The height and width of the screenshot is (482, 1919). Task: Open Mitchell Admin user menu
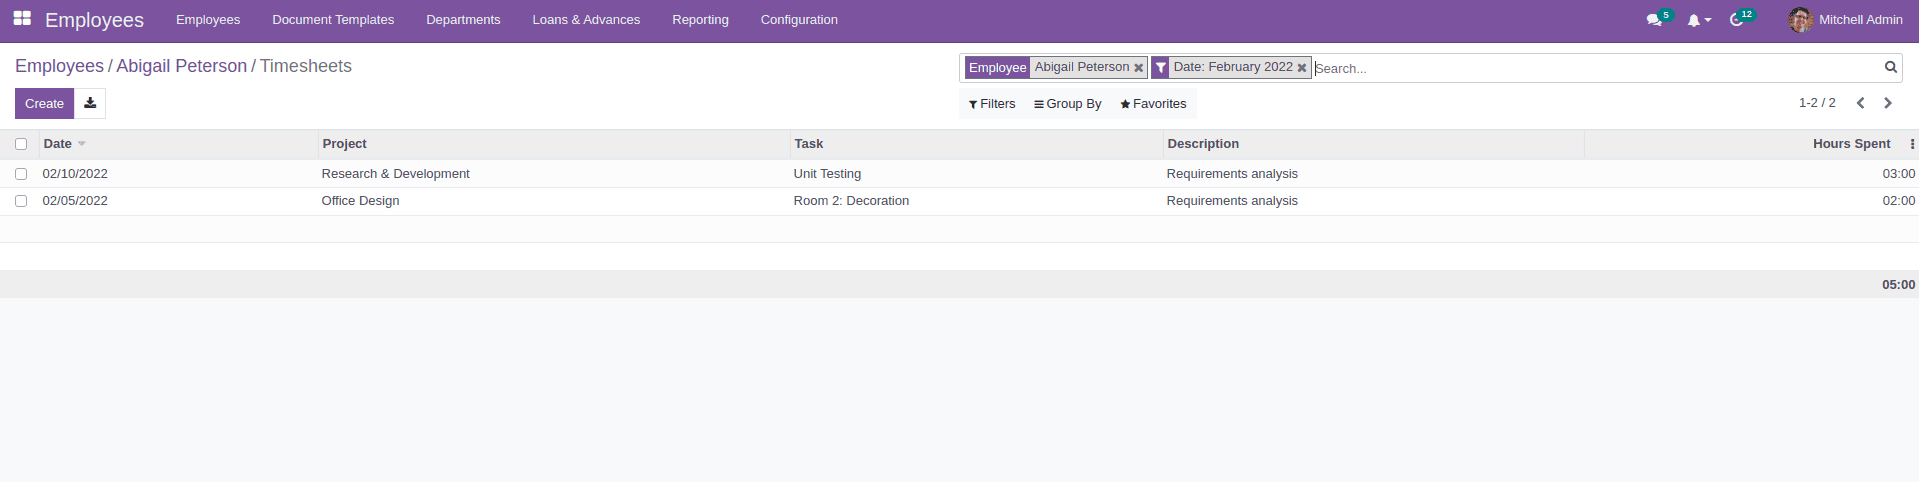(x=1846, y=20)
